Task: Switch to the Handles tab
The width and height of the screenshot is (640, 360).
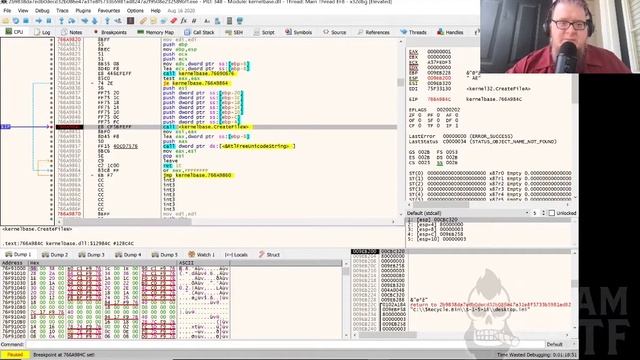Action: point(450,32)
